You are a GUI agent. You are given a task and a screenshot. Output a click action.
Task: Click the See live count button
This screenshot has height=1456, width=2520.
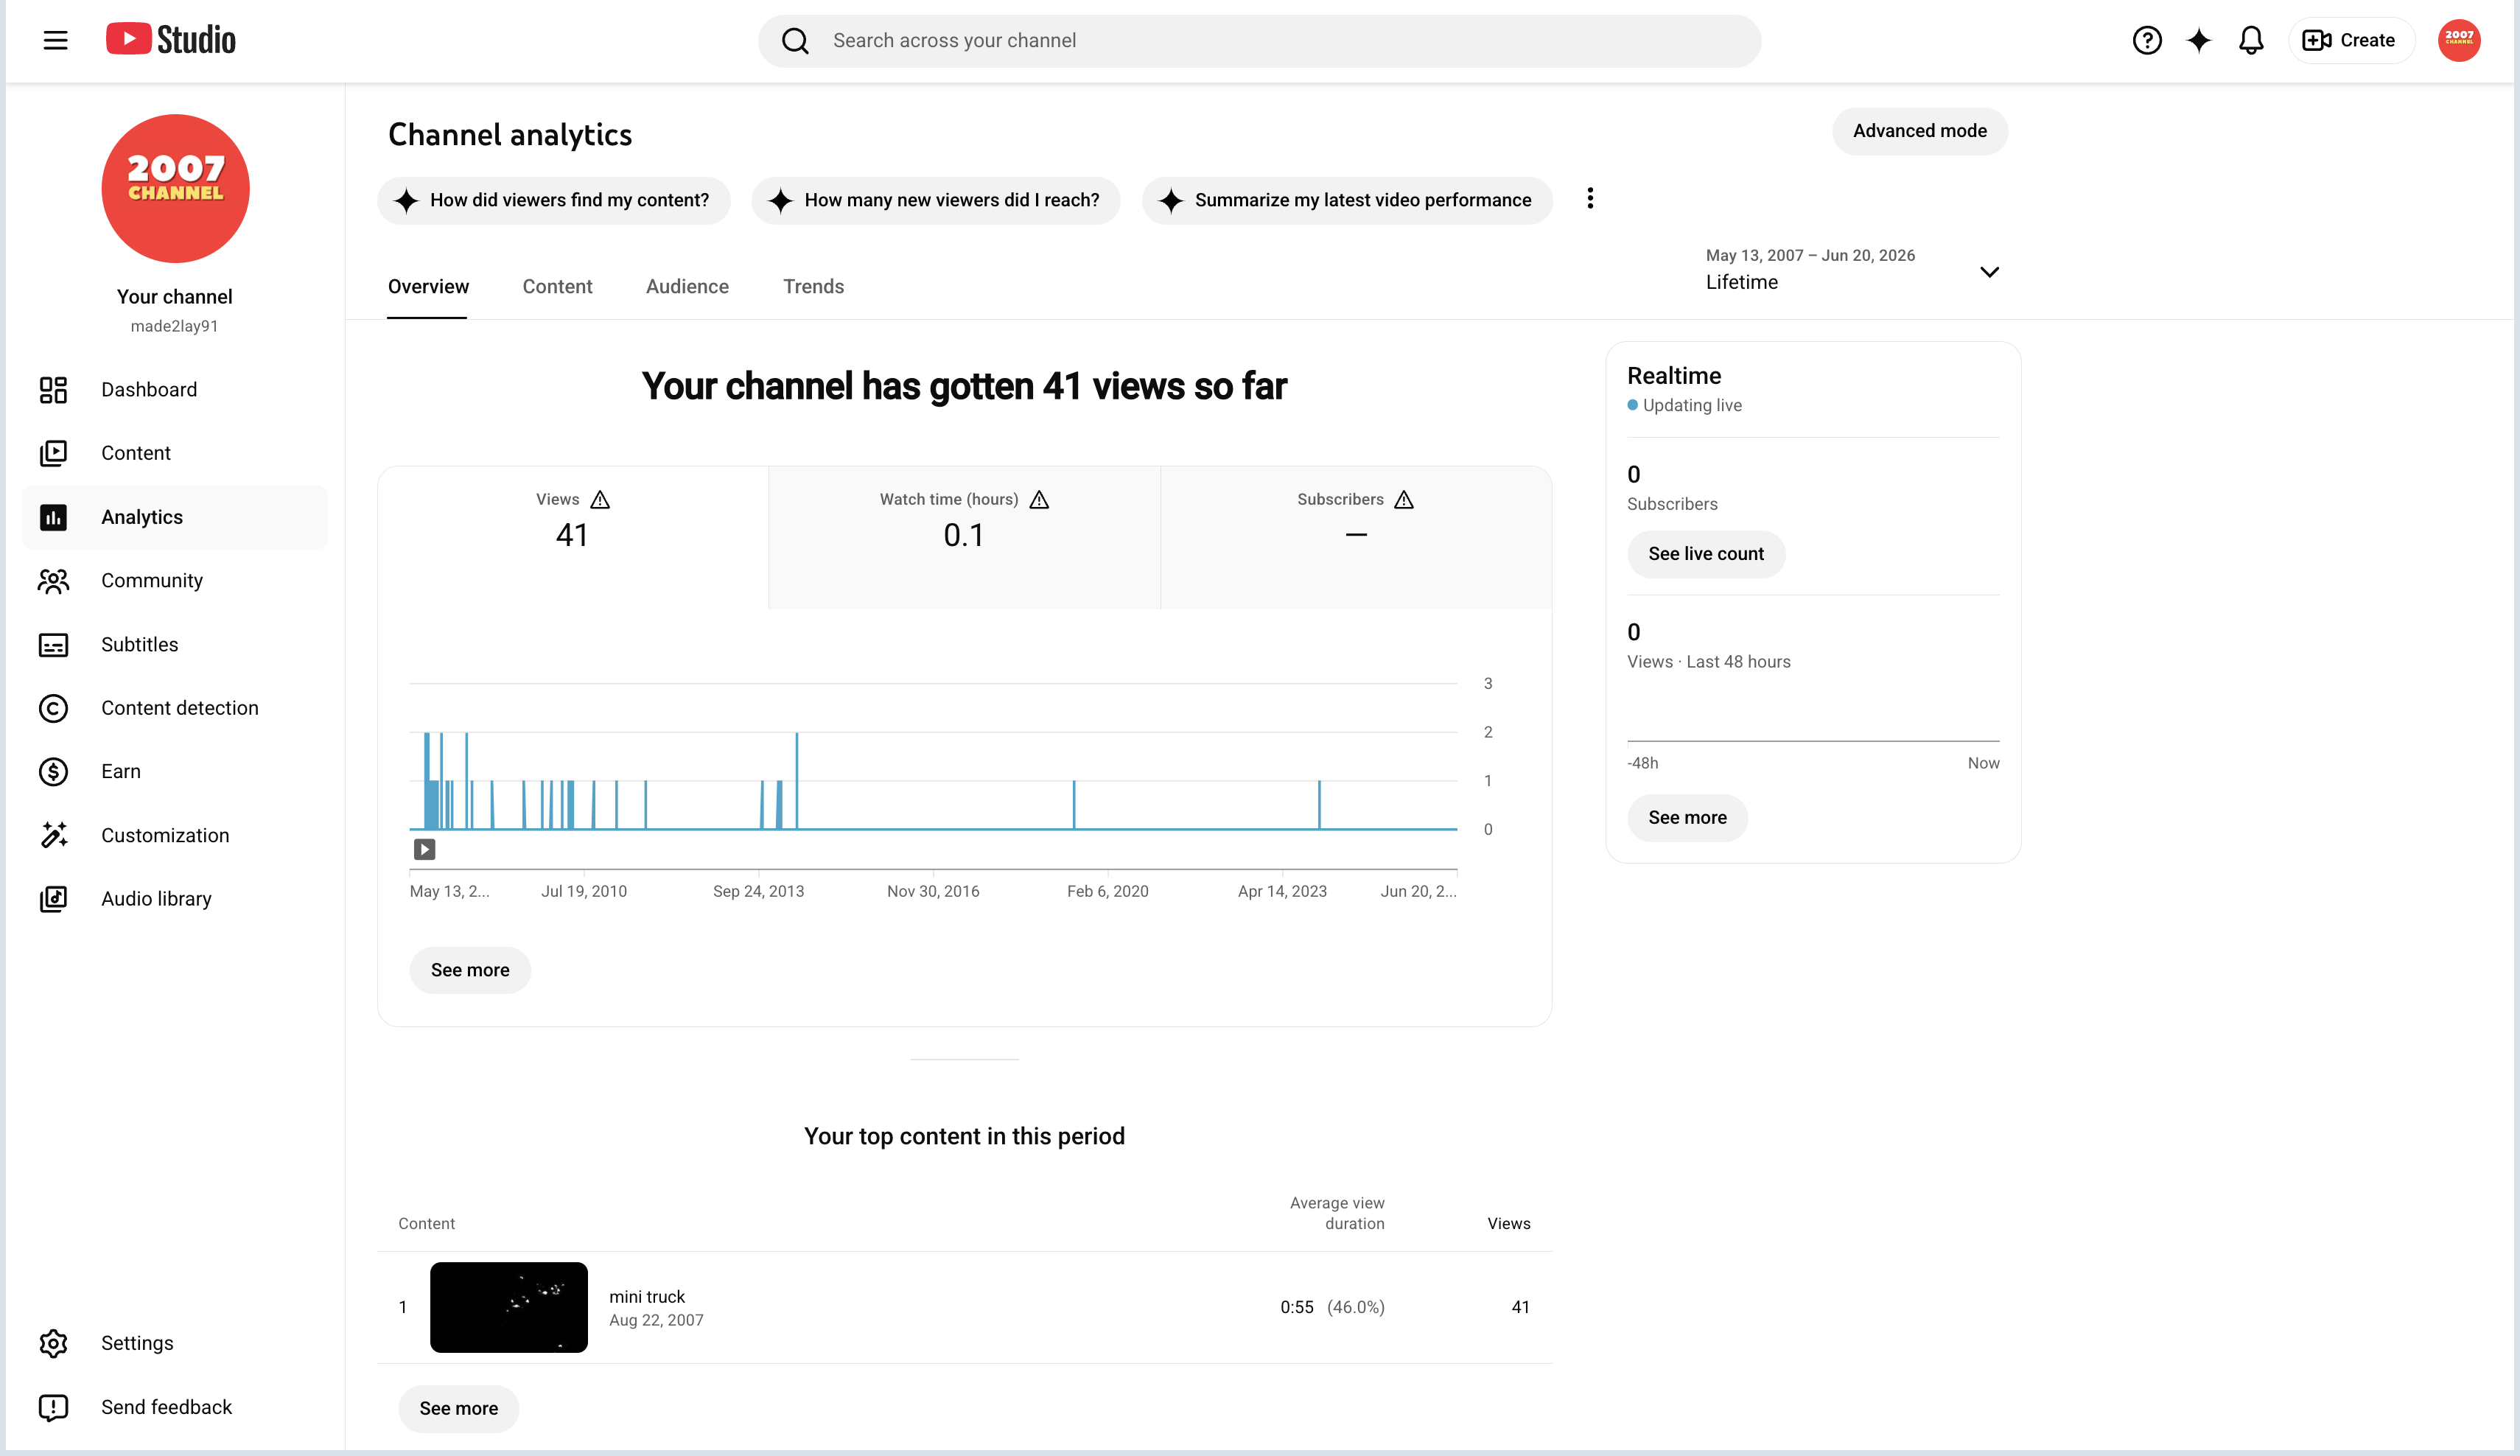point(1705,554)
